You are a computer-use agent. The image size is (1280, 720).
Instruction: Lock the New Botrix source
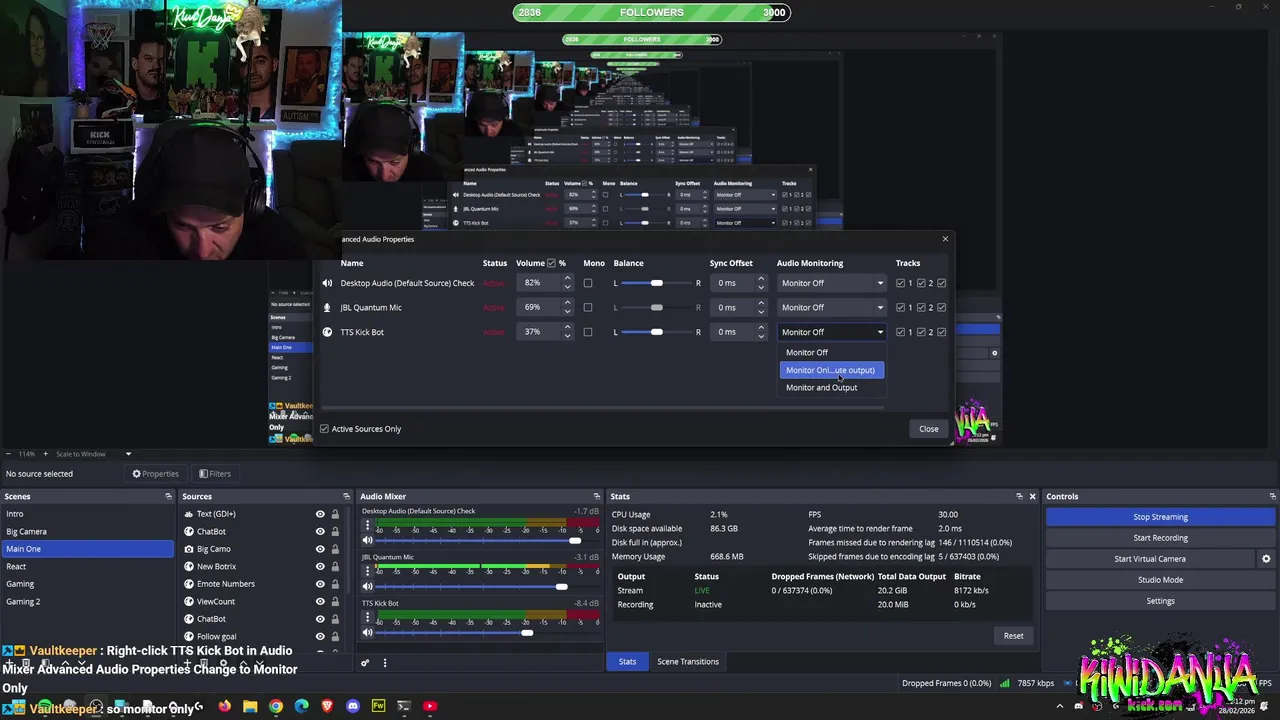[335, 566]
